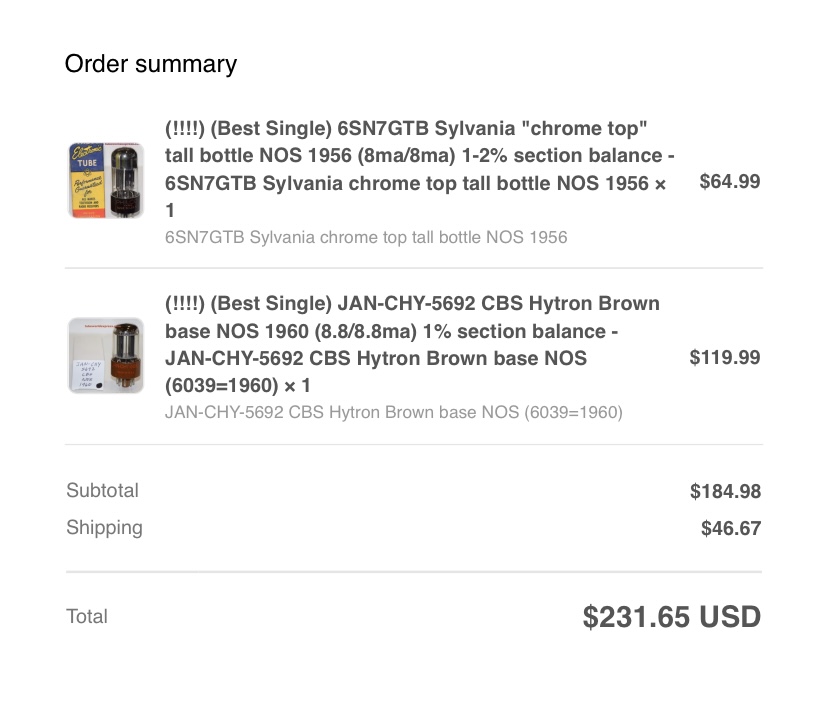This screenshot has height=714, width=828.
Task: Click the $46.67 shipping cost
Action: tap(731, 528)
